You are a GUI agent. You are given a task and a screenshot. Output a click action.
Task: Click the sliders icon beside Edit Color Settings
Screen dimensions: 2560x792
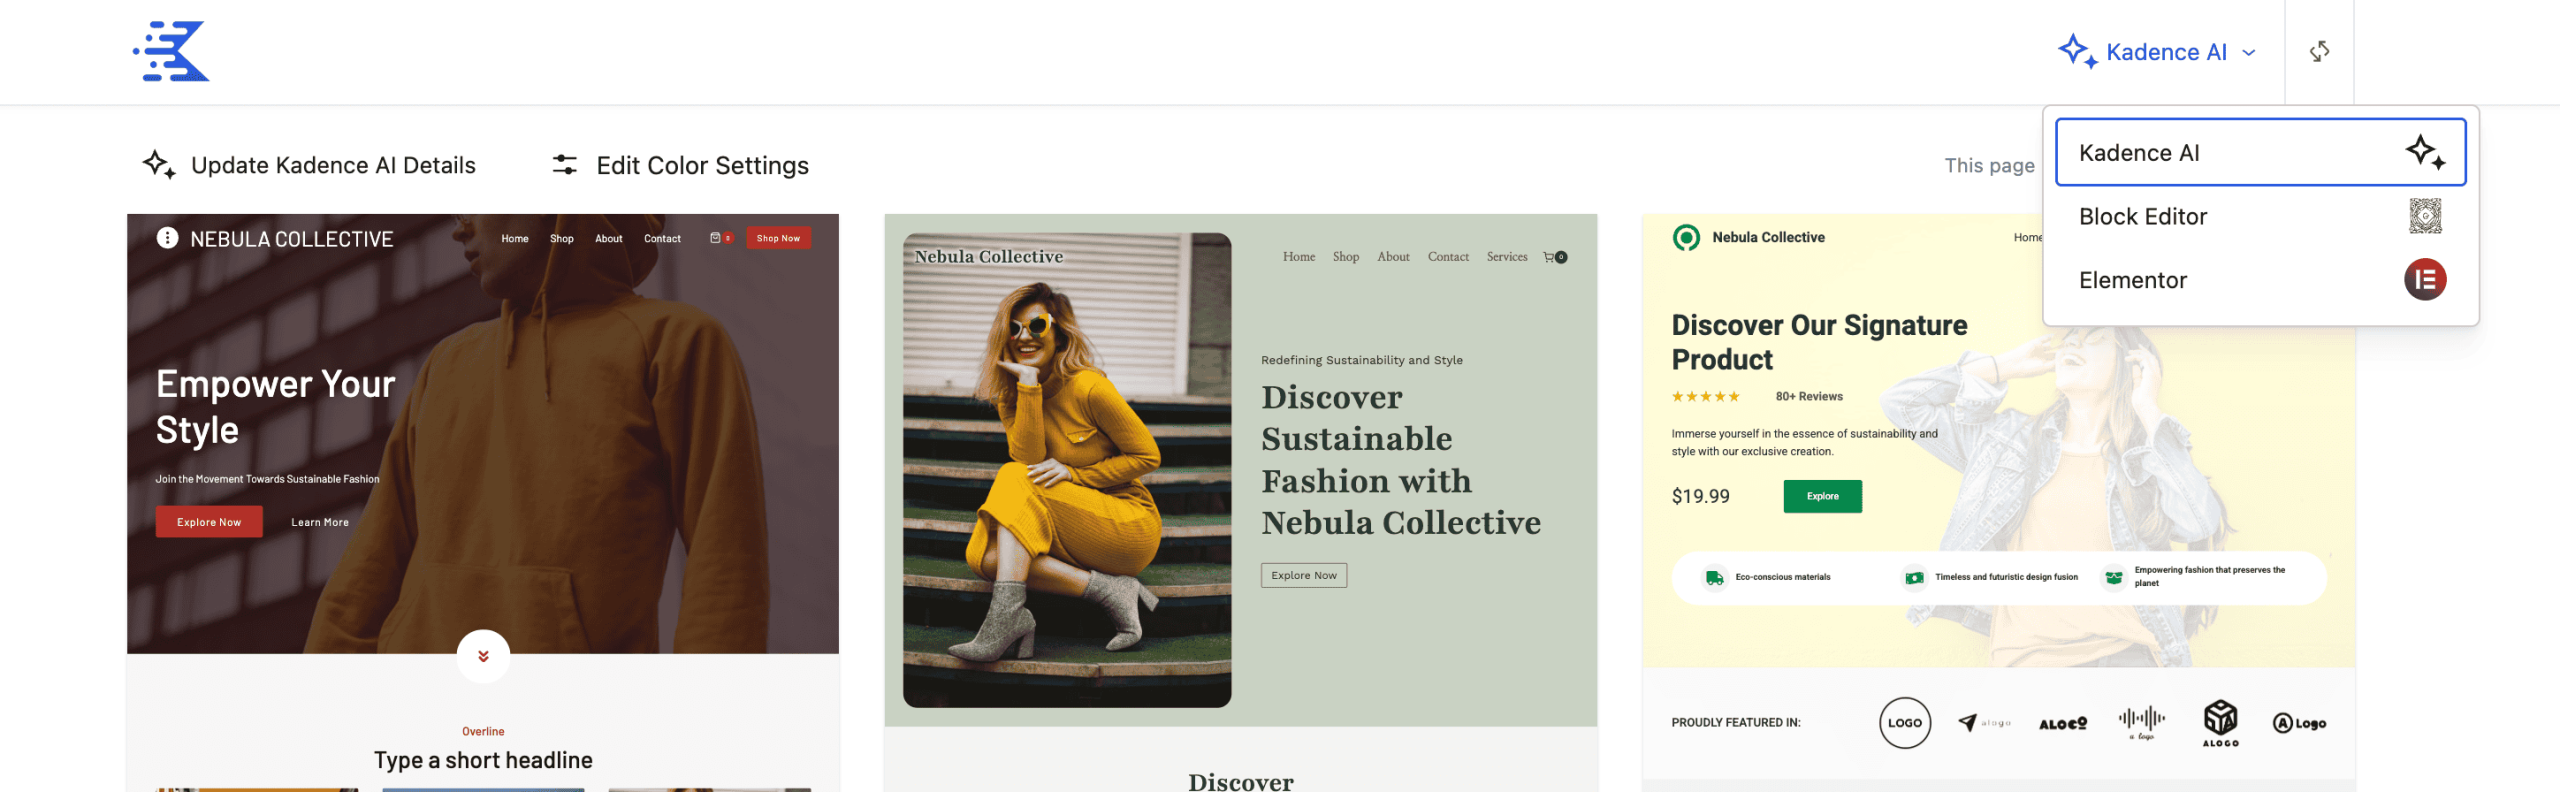pyautogui.click(x=565, y=165)
